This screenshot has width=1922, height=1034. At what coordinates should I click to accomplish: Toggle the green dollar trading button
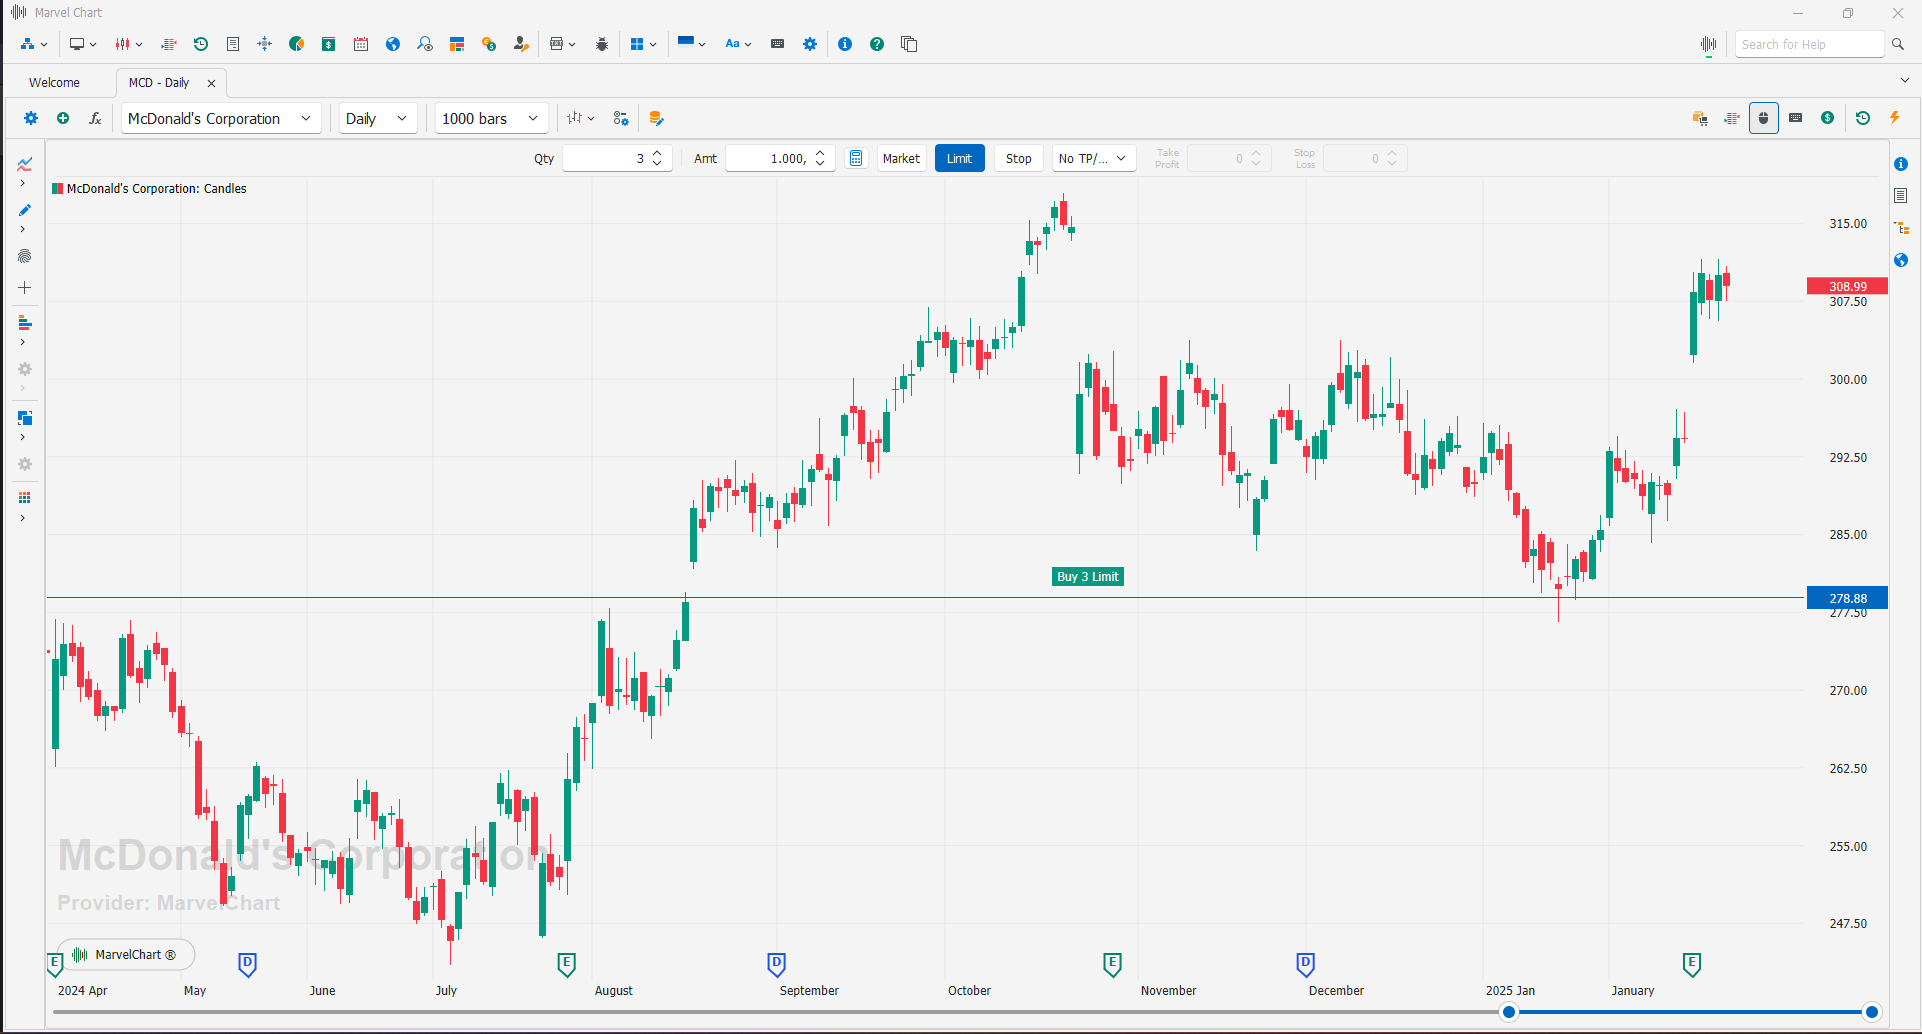[1828, 118]
